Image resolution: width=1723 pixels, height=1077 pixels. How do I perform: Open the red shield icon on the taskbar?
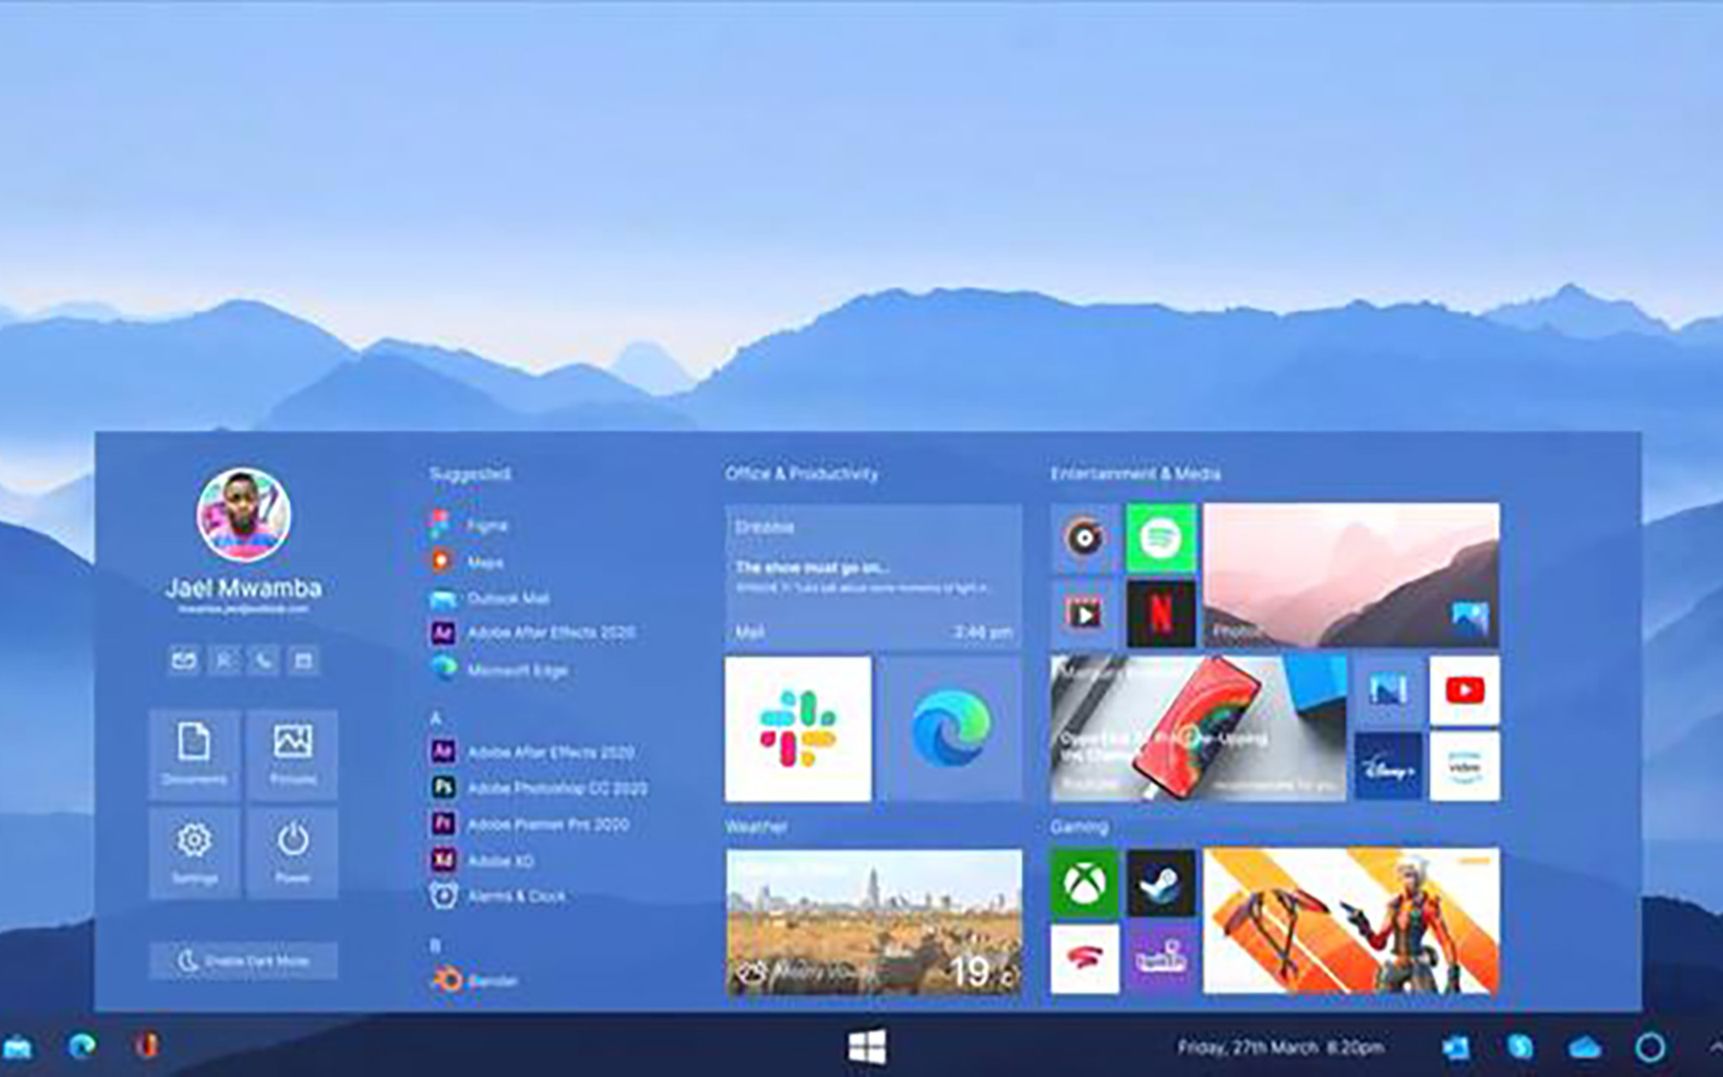point(147,1046)
